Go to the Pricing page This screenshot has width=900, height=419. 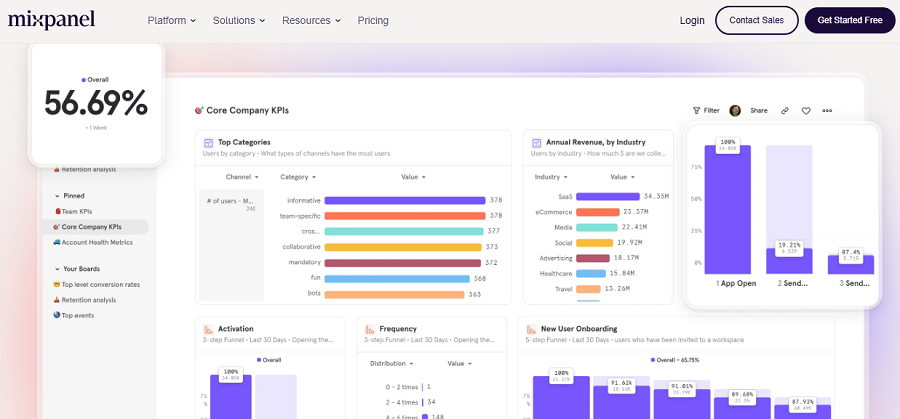373,20
